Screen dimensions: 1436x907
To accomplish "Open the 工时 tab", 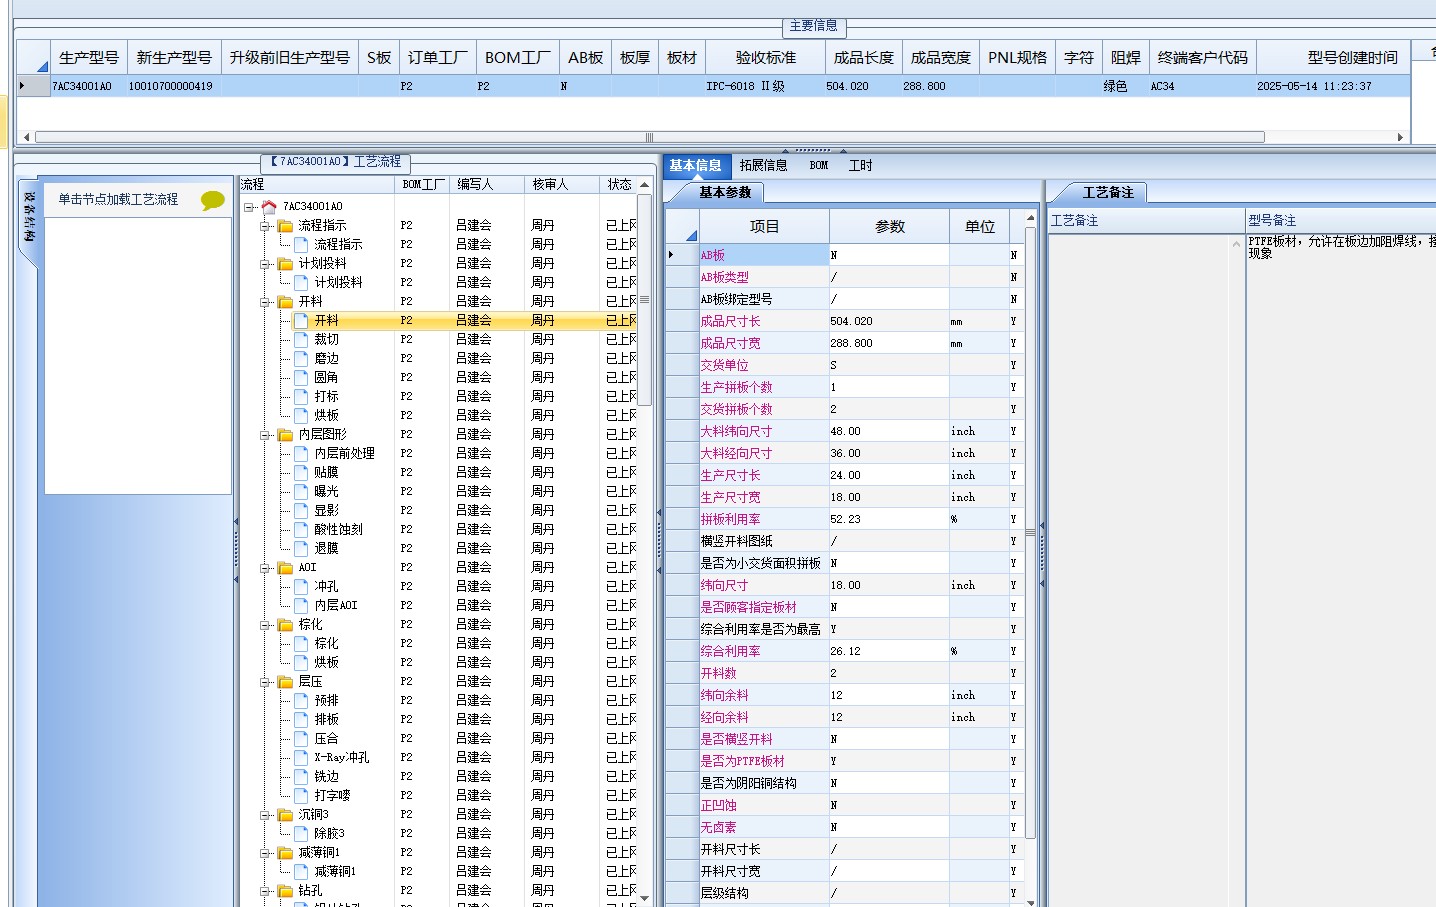I will click(860, 166).
